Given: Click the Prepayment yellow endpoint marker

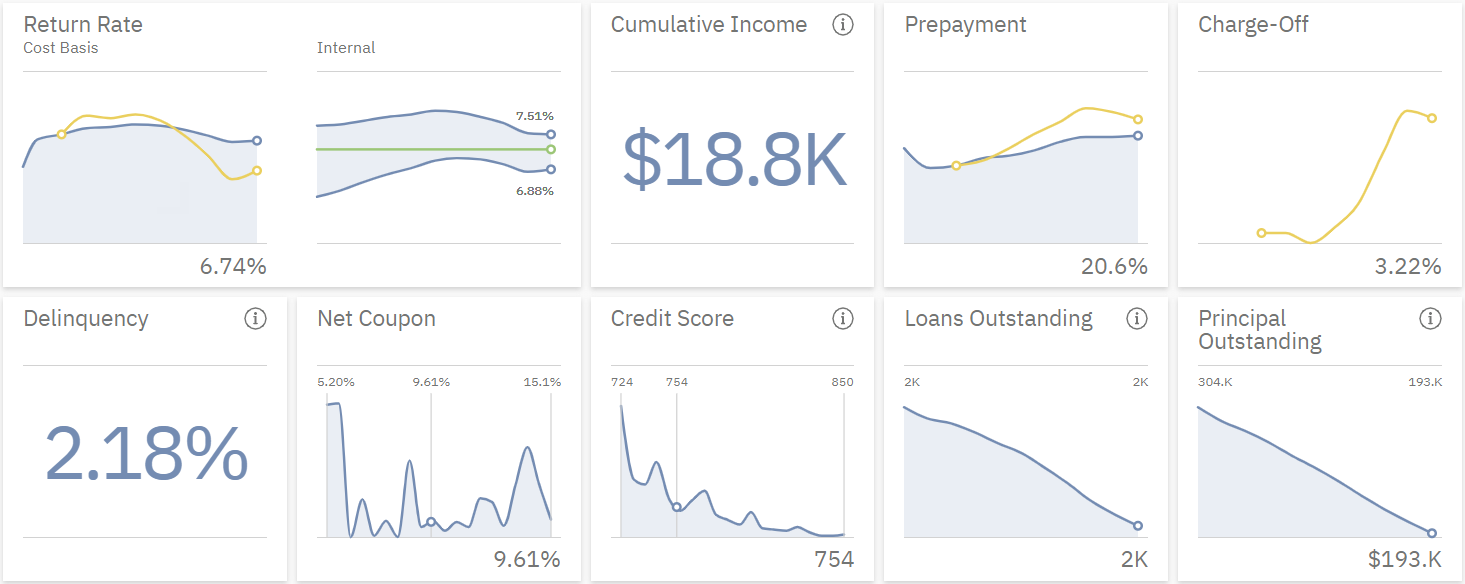Looking at the screenshot, I should (1139, 118).
